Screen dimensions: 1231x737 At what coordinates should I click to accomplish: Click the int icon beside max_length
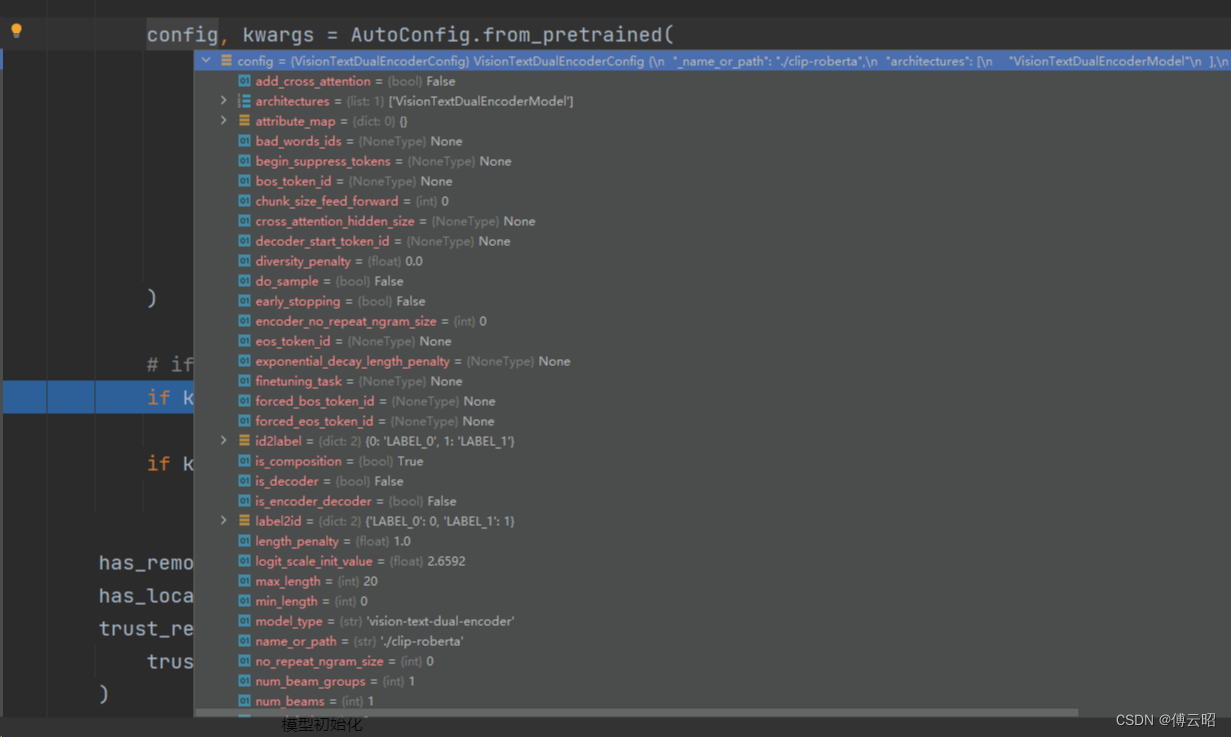[245, 581]
